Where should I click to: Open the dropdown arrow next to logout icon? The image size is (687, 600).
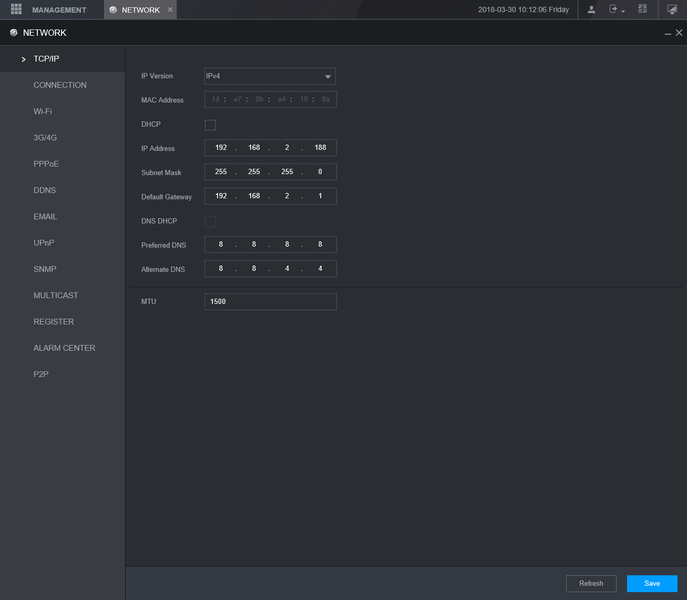624,11
